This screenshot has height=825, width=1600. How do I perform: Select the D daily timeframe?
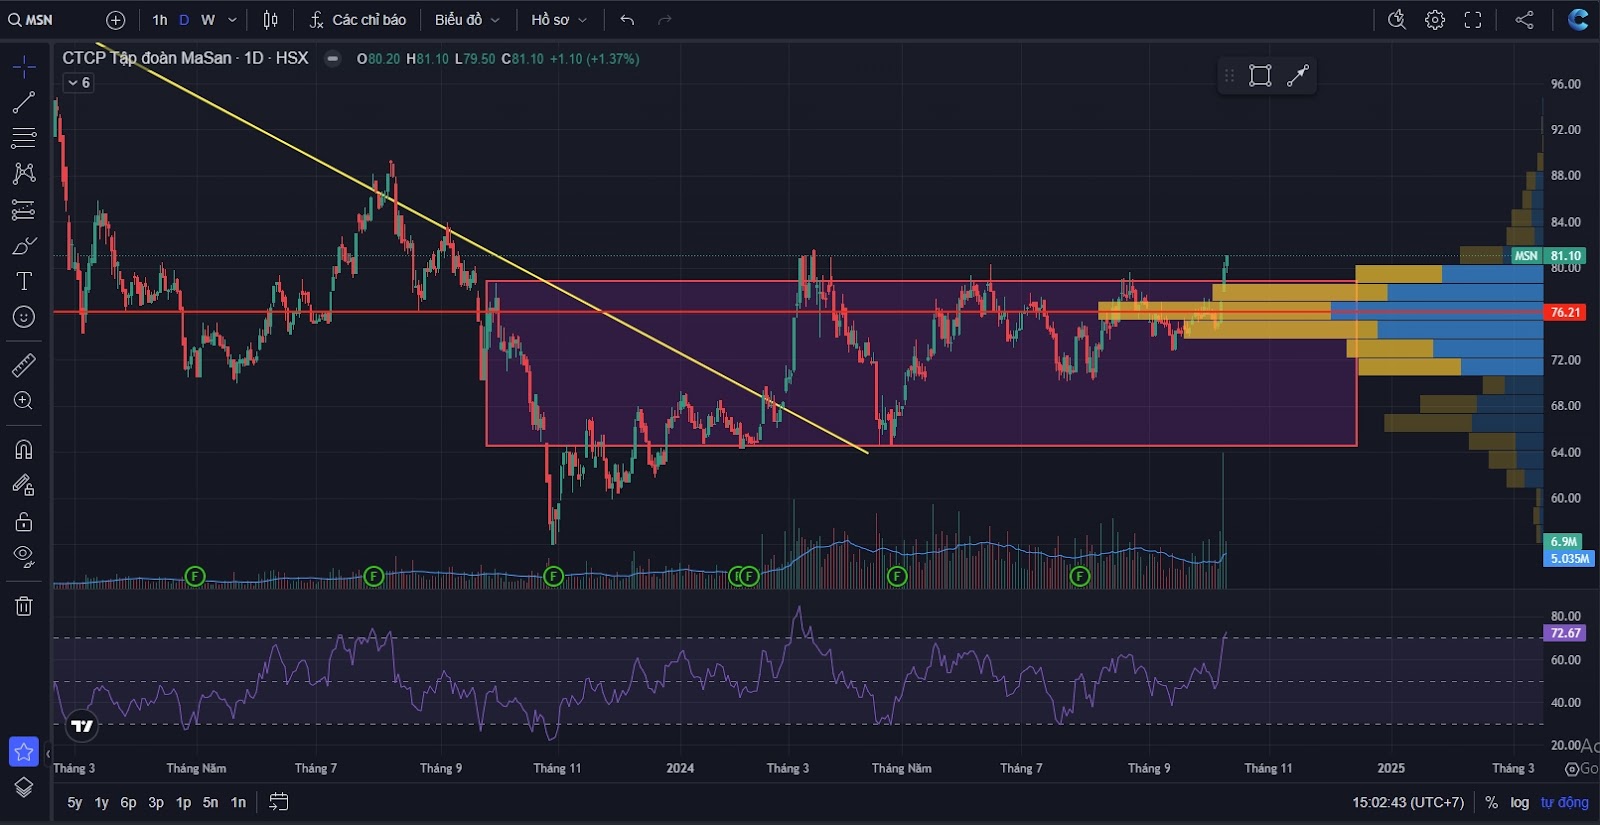click(184, 20)
